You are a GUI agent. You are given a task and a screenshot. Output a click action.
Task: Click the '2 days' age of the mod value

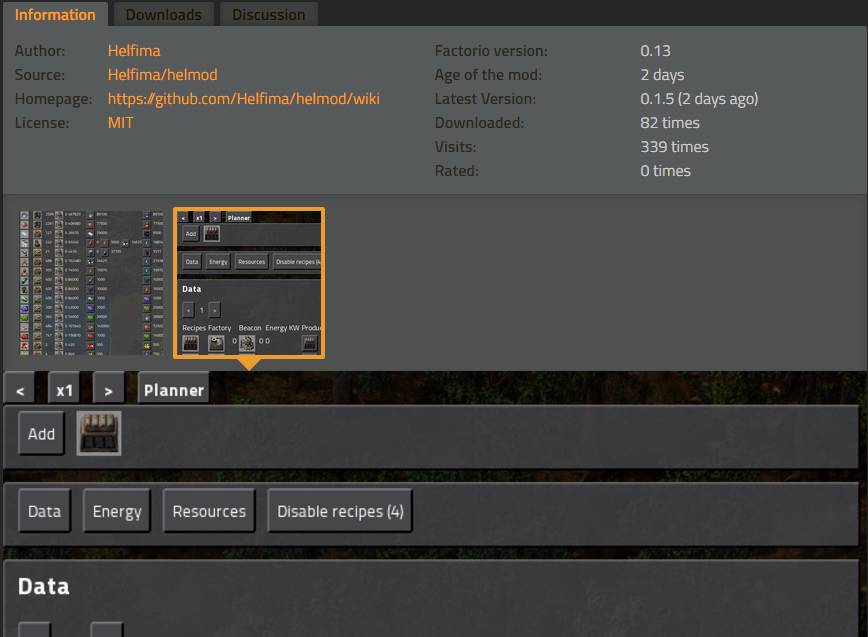coord(662,75)
